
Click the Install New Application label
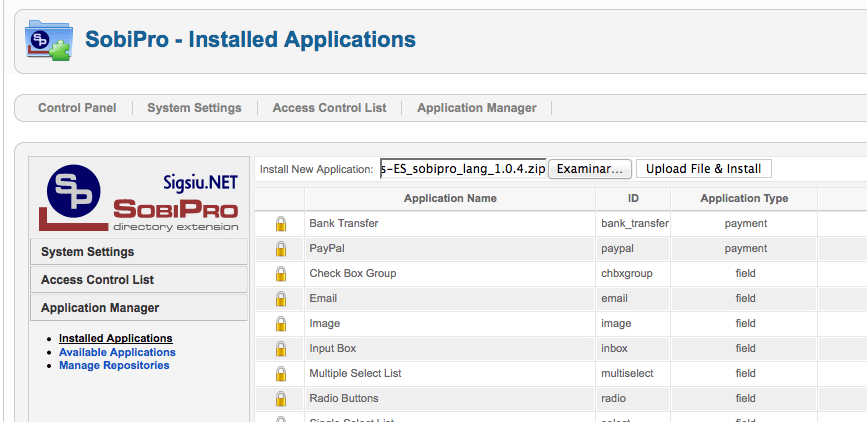click(x=316, y=169)
